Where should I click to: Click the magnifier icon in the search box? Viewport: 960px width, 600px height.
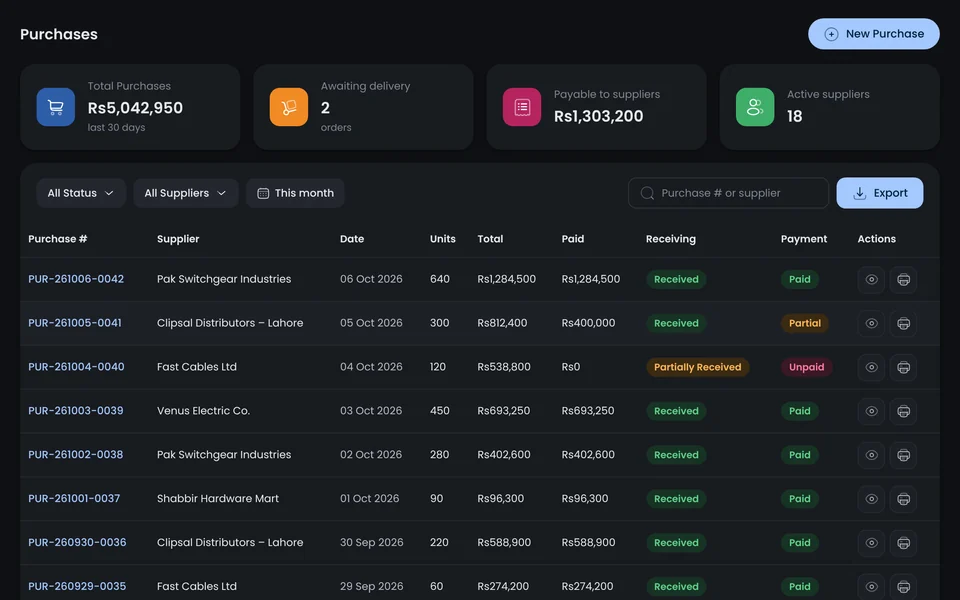coord(647,193)
